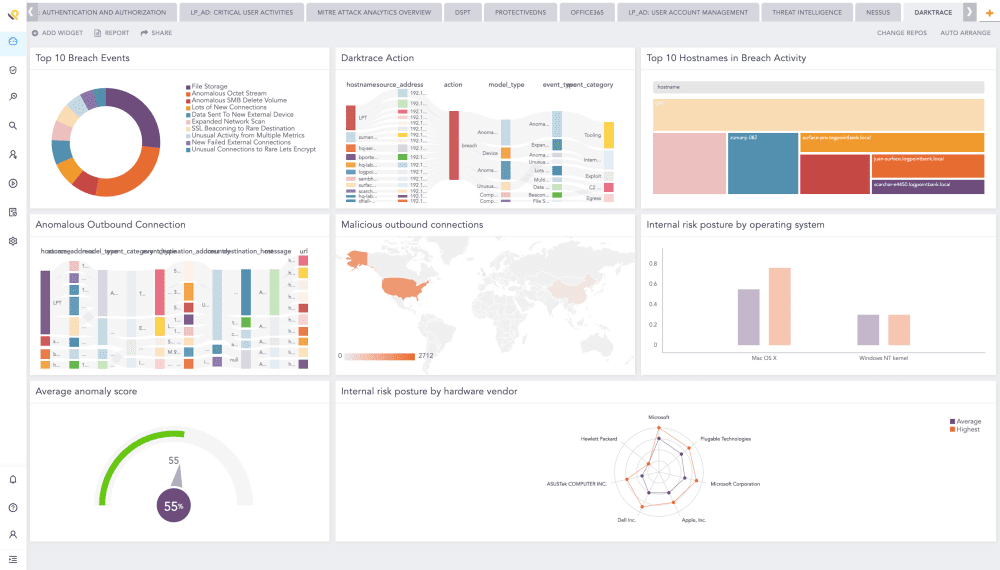This screenshot has height=570, width=1000.
Task: Click the map color range legend bar
Action: tap(379, 356)
